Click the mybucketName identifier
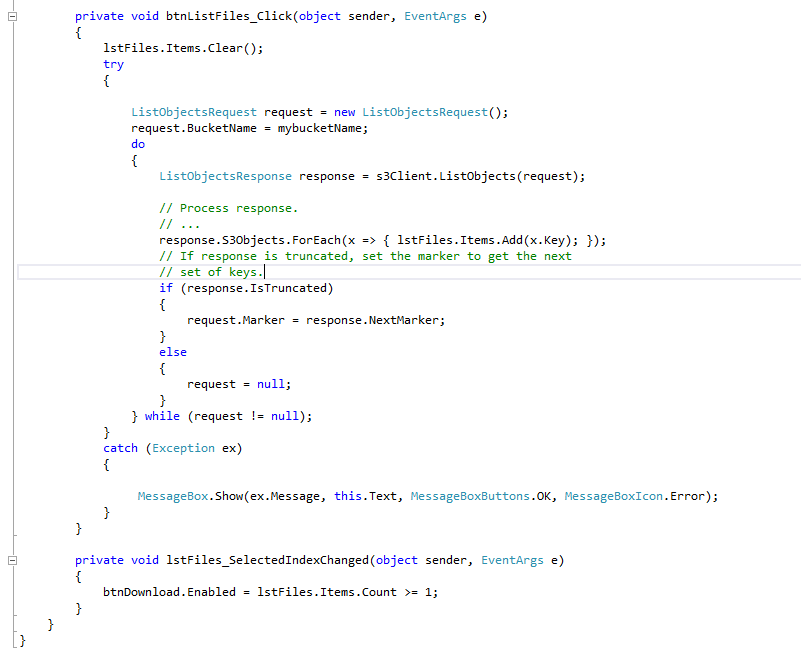The image size is (801, 661). coord(321,128)
